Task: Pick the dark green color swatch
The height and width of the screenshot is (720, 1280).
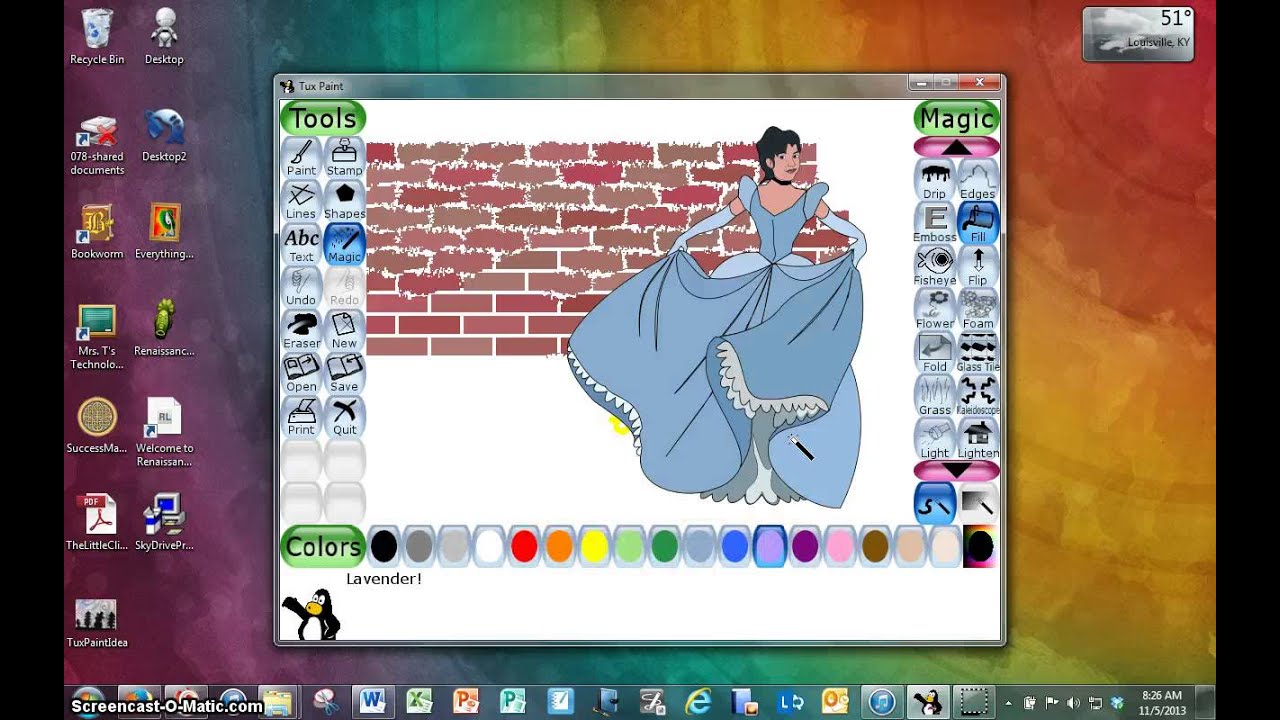Action: point(664,546)
